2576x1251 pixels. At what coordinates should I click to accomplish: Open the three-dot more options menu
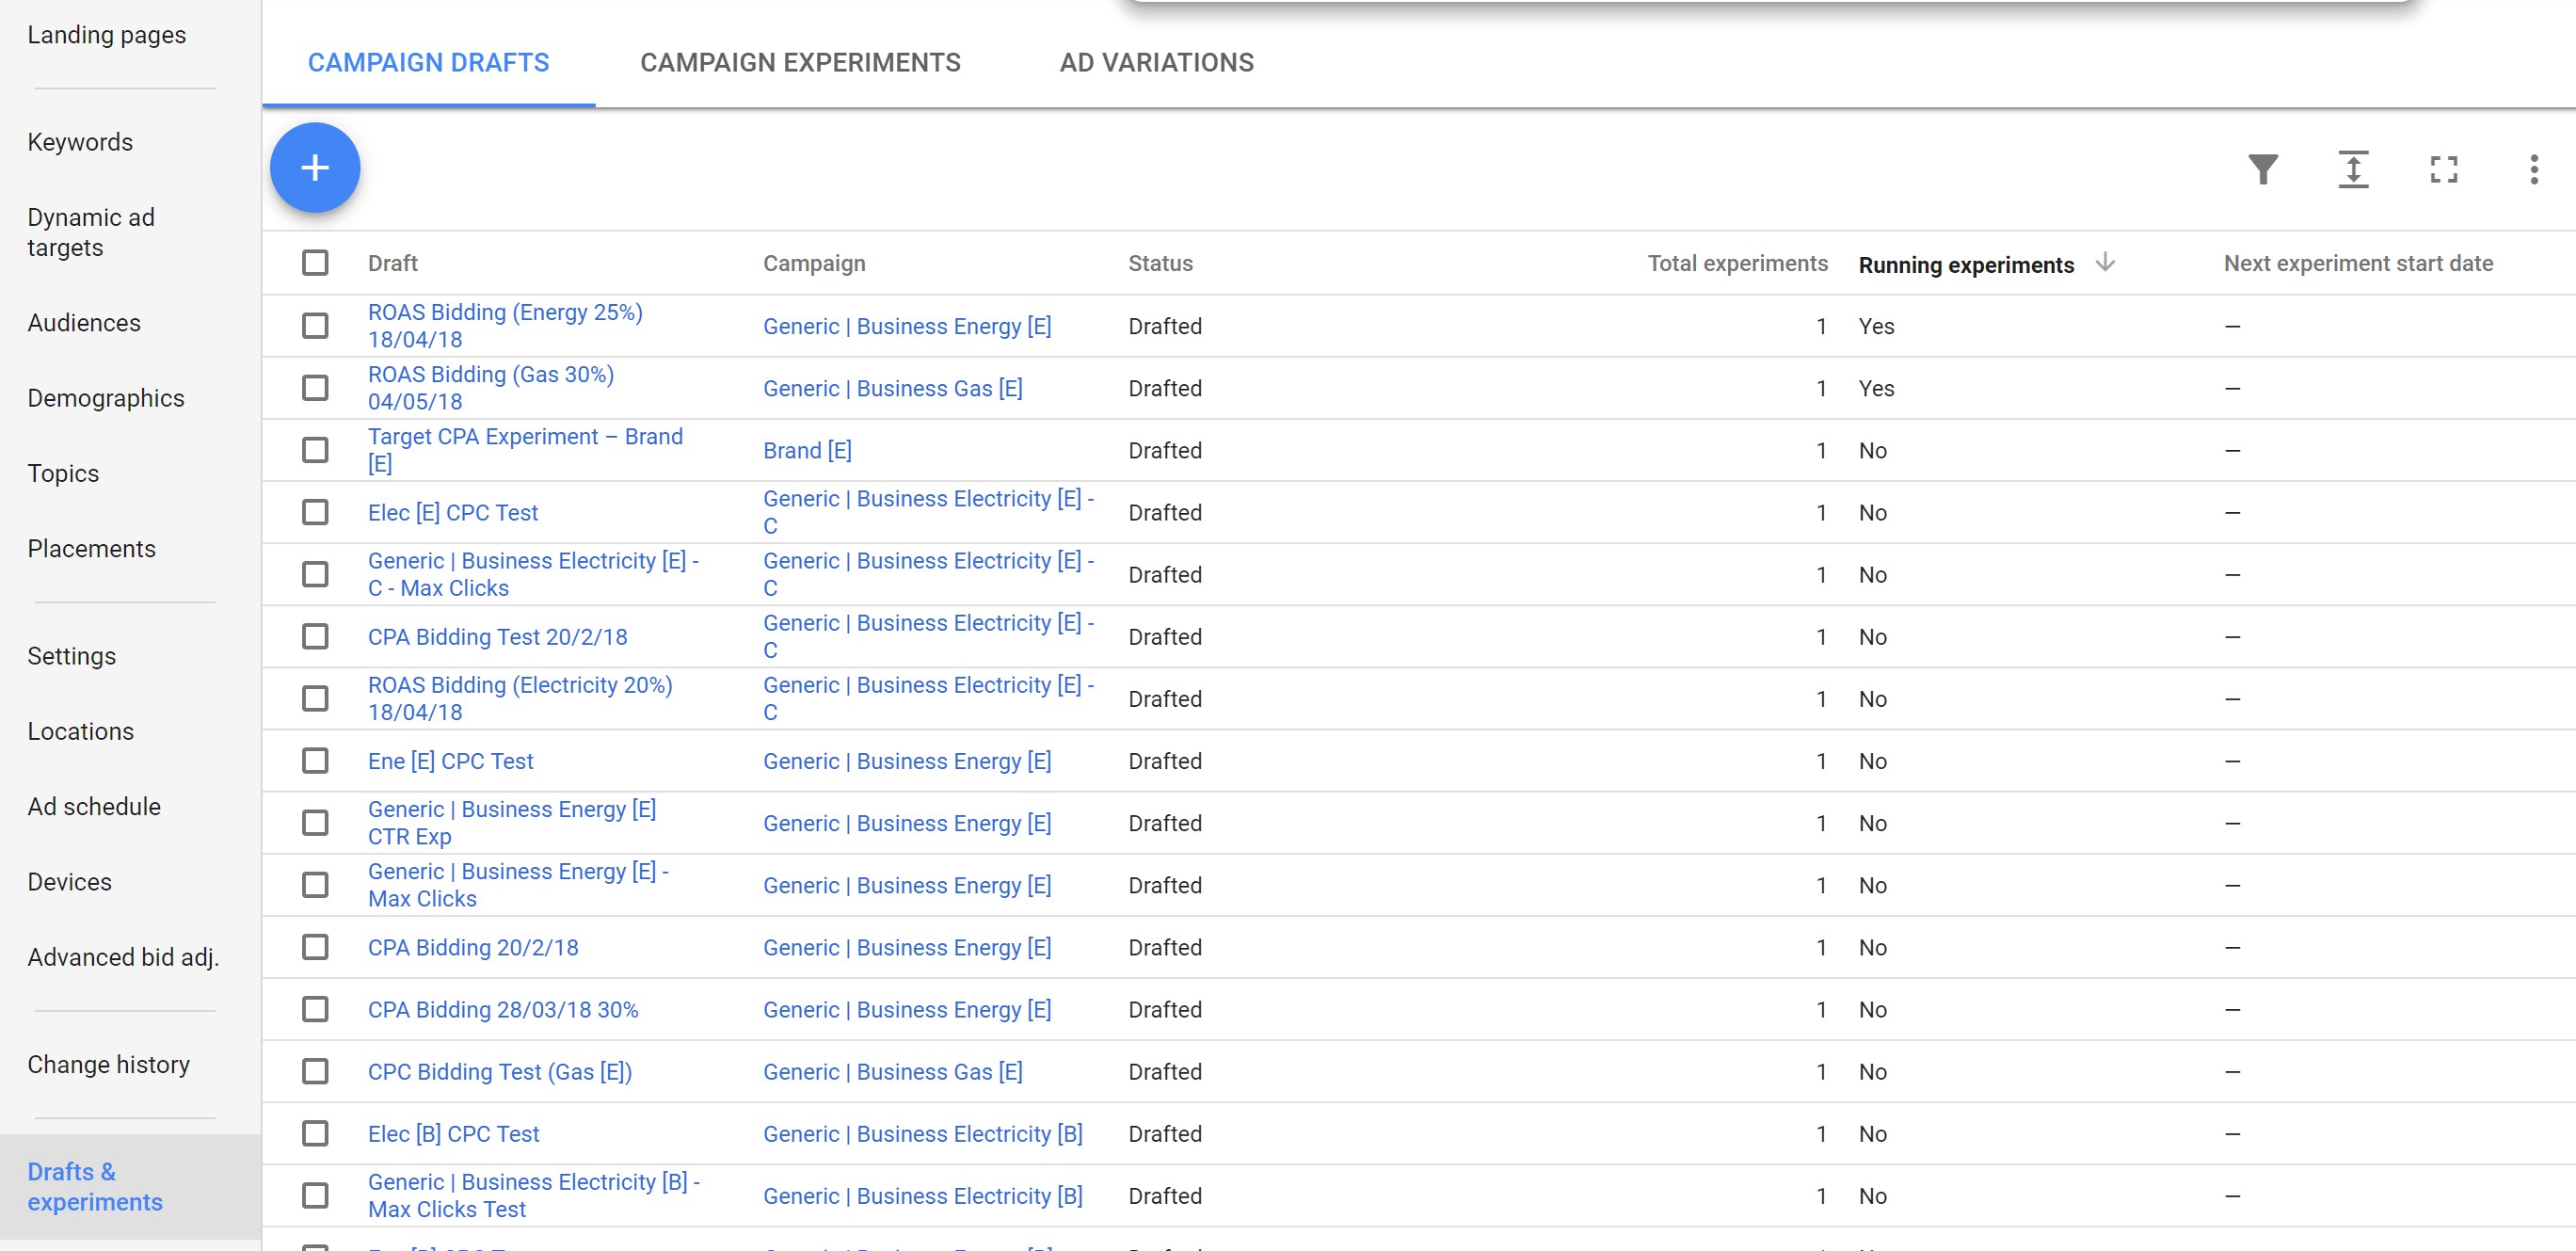coord(2533,169)
